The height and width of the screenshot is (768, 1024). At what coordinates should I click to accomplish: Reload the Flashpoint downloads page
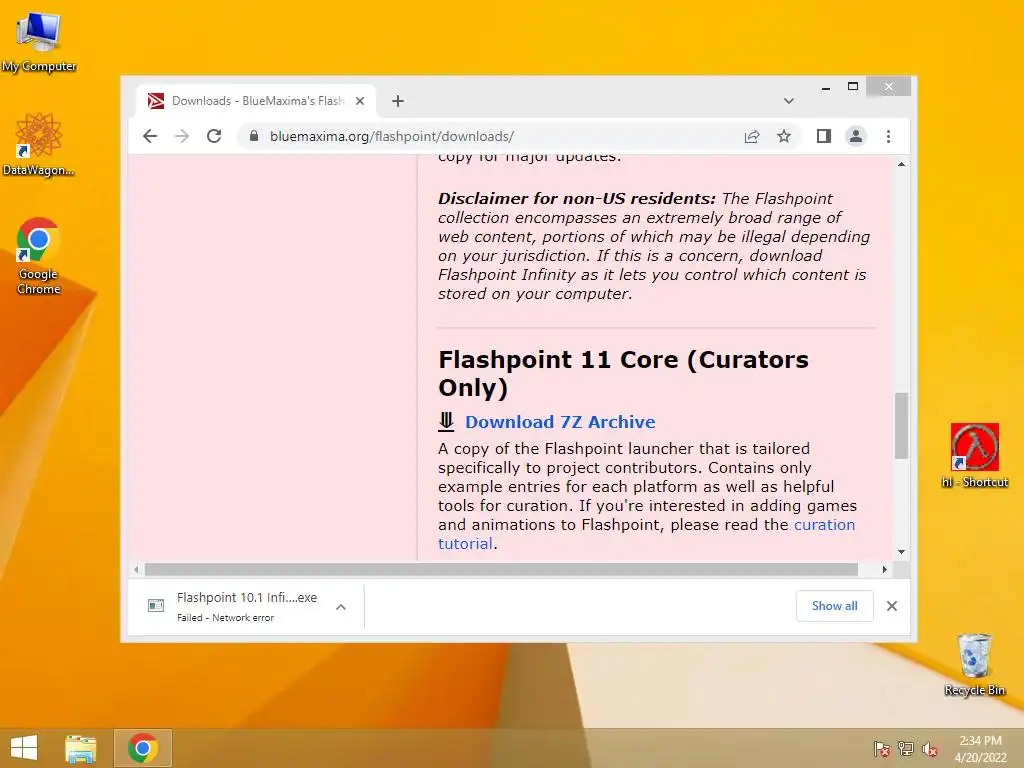click(x=214, y=136)
